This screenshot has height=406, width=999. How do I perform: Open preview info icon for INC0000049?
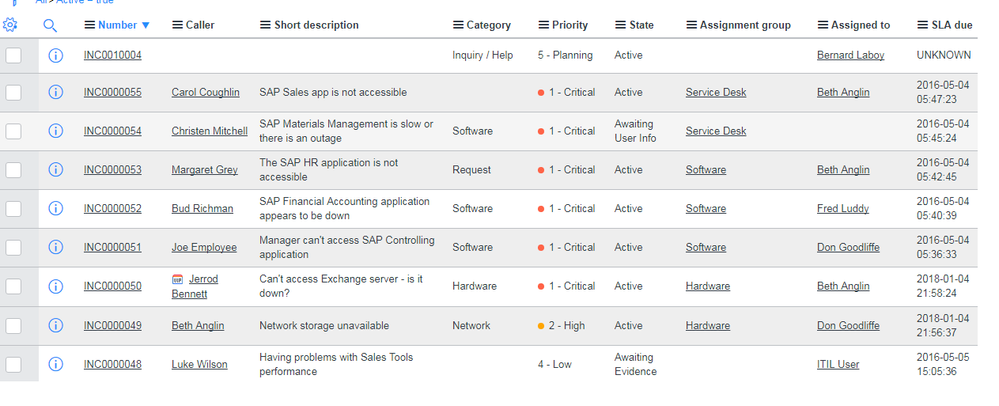(55, 326)
